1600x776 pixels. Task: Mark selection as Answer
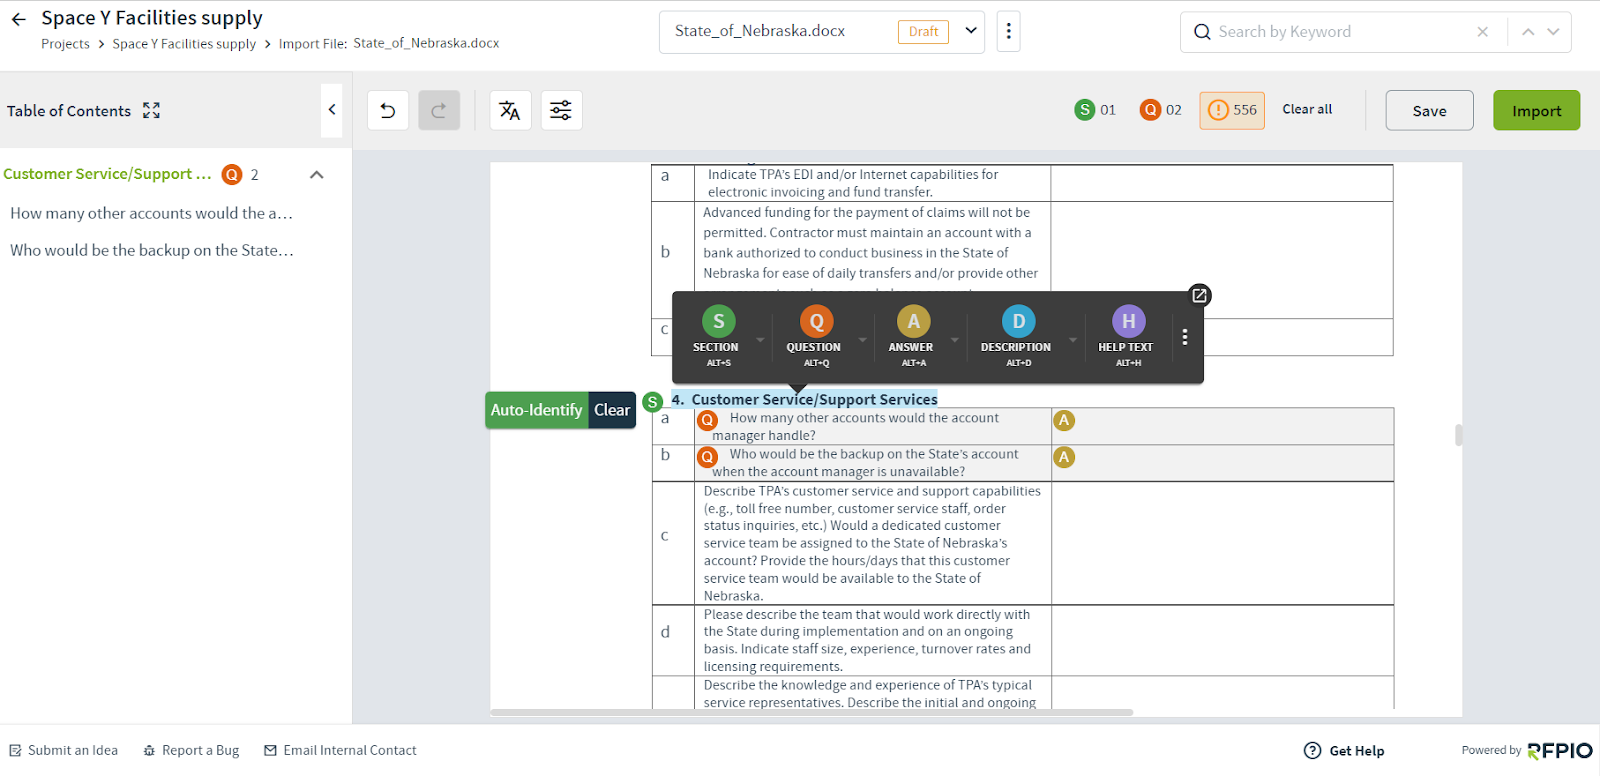(912, 336)
